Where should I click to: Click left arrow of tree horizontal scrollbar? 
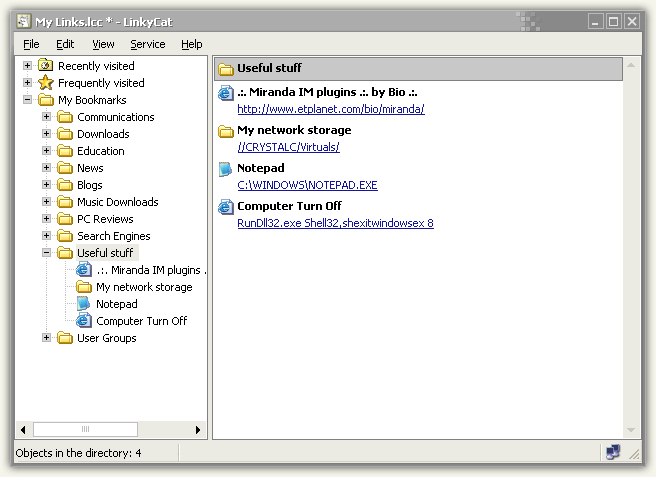coord(23,430)
